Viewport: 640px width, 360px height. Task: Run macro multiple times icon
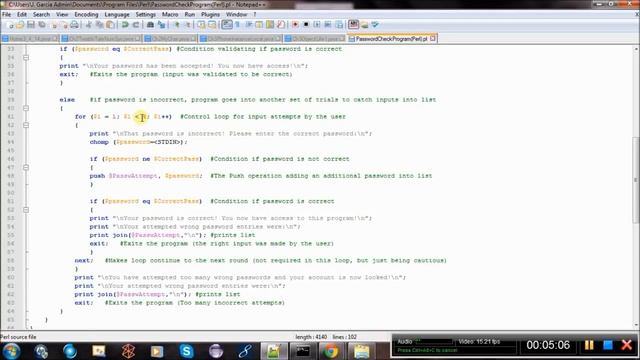coord(328,25)
